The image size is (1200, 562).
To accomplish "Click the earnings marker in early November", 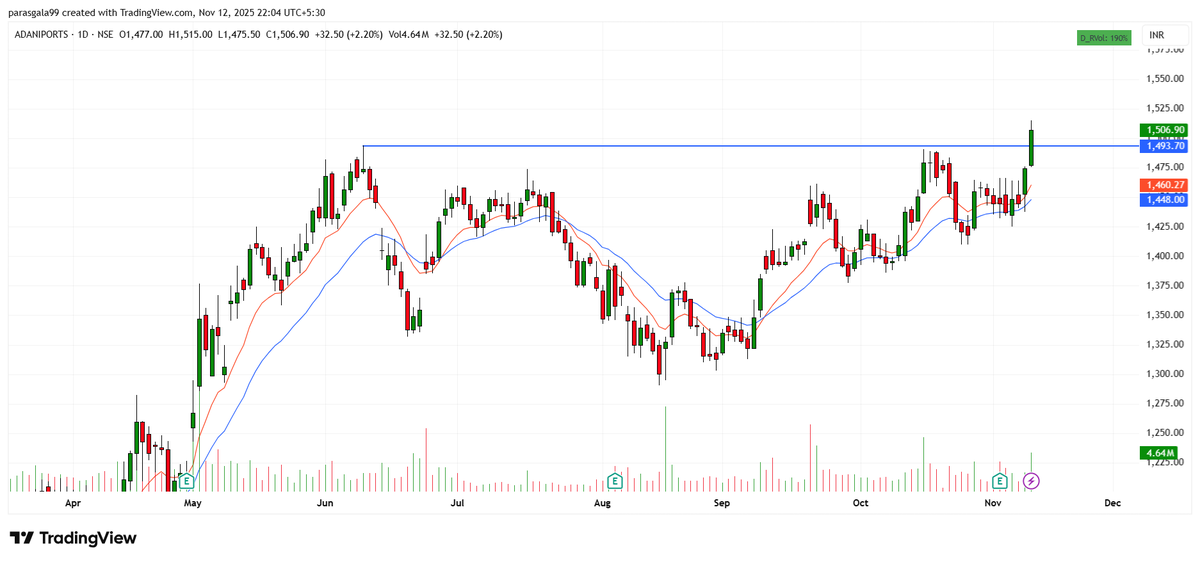I will pyautogui.click(x=999, y=481).
